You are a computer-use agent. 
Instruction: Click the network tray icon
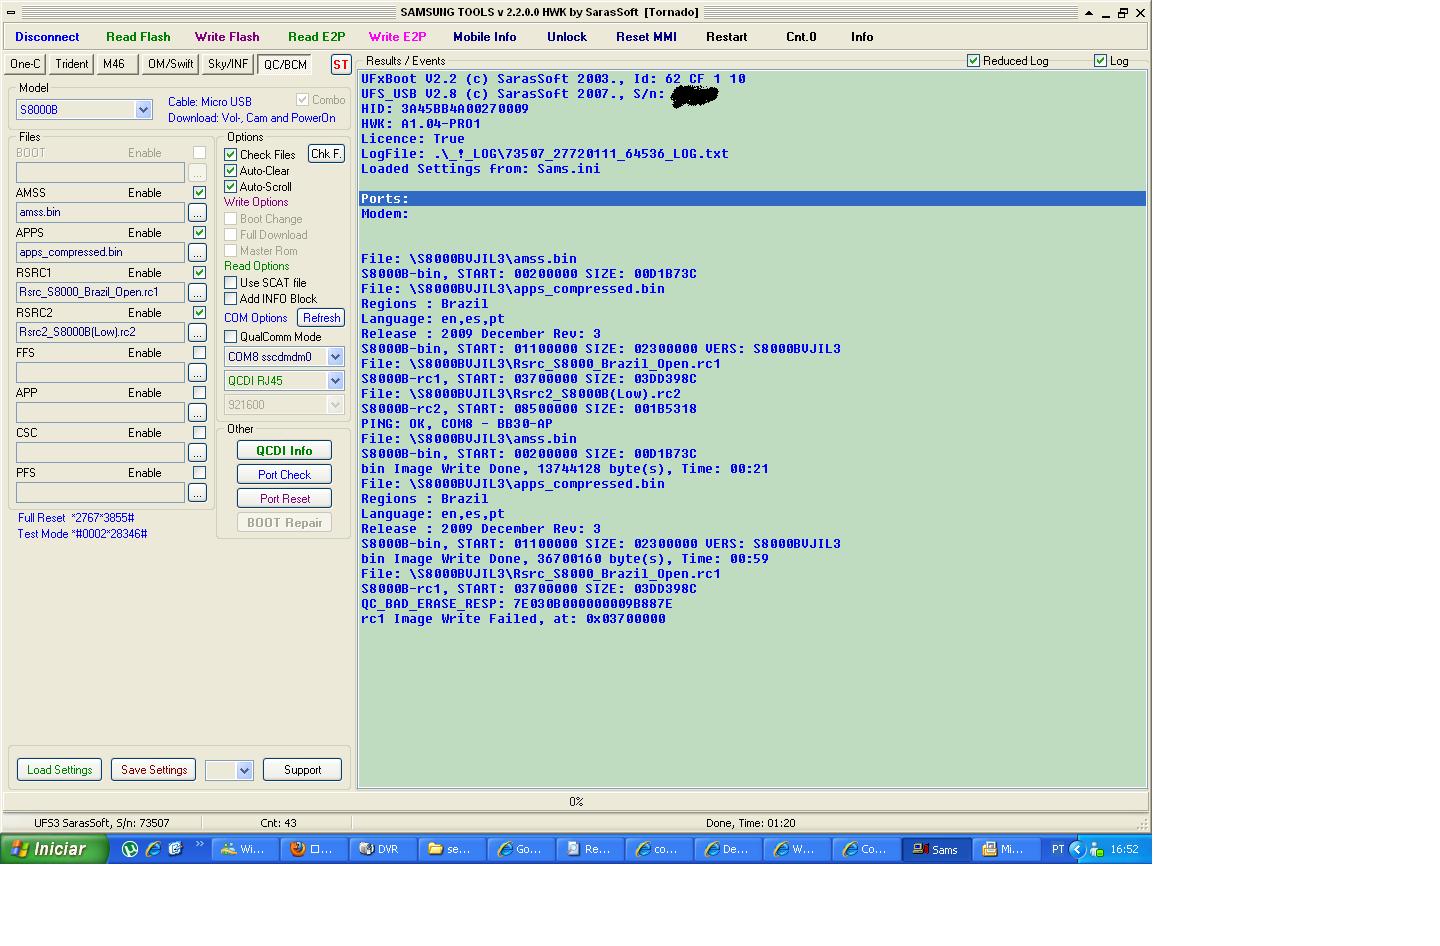(1099, 849)
